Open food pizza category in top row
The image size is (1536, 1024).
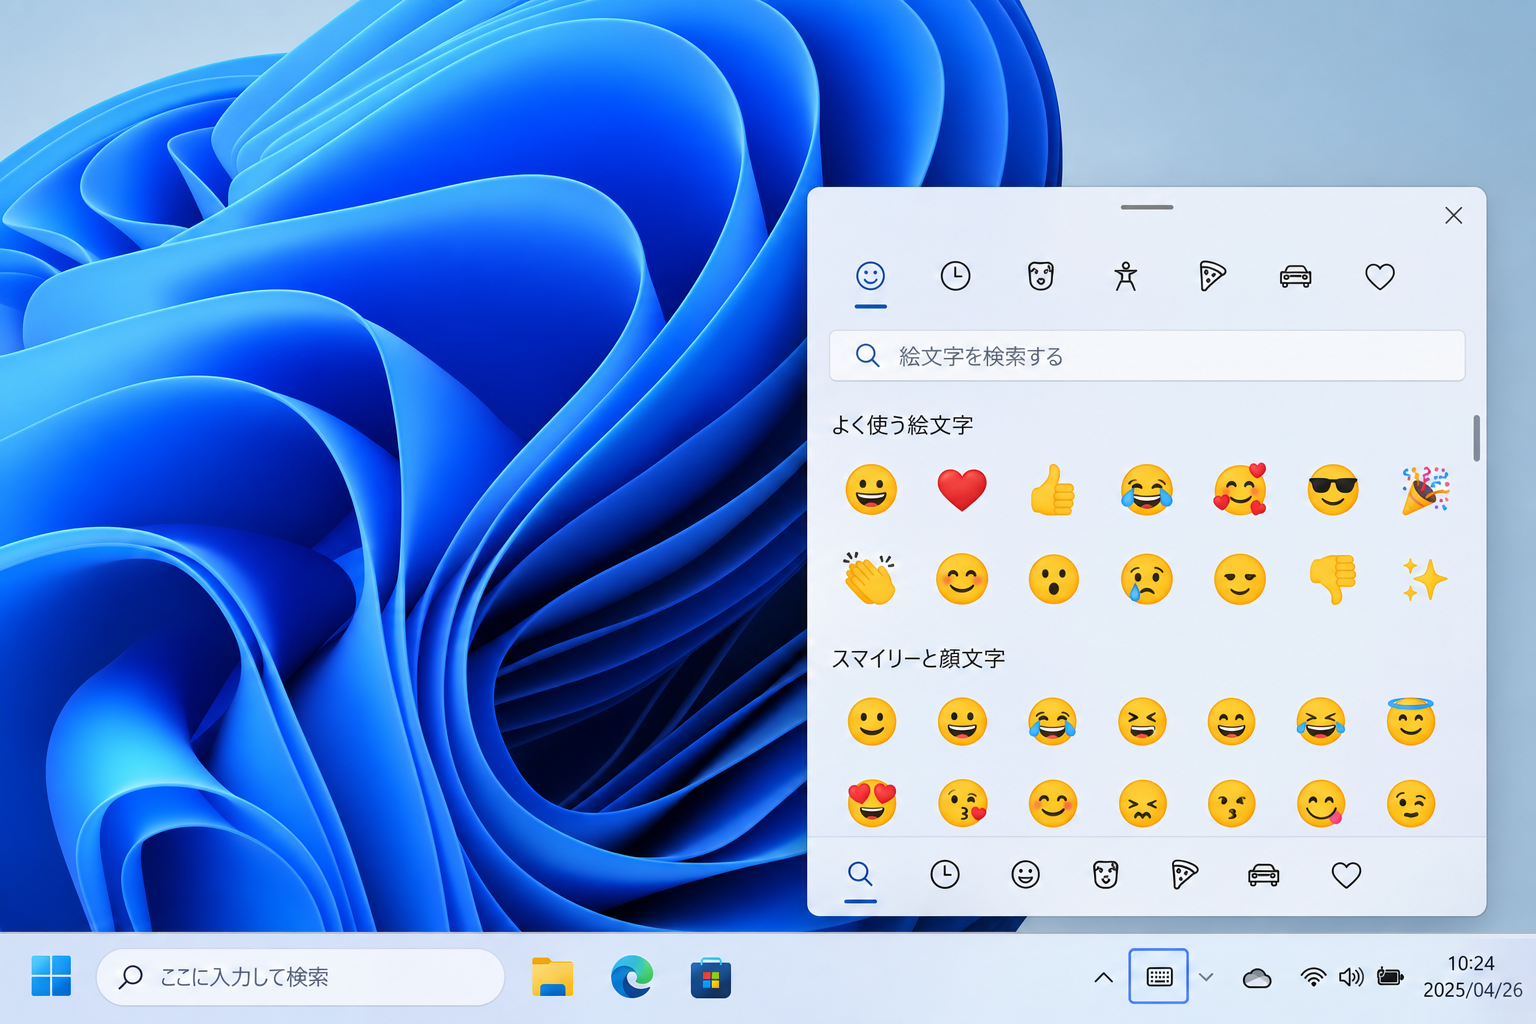1212,276
